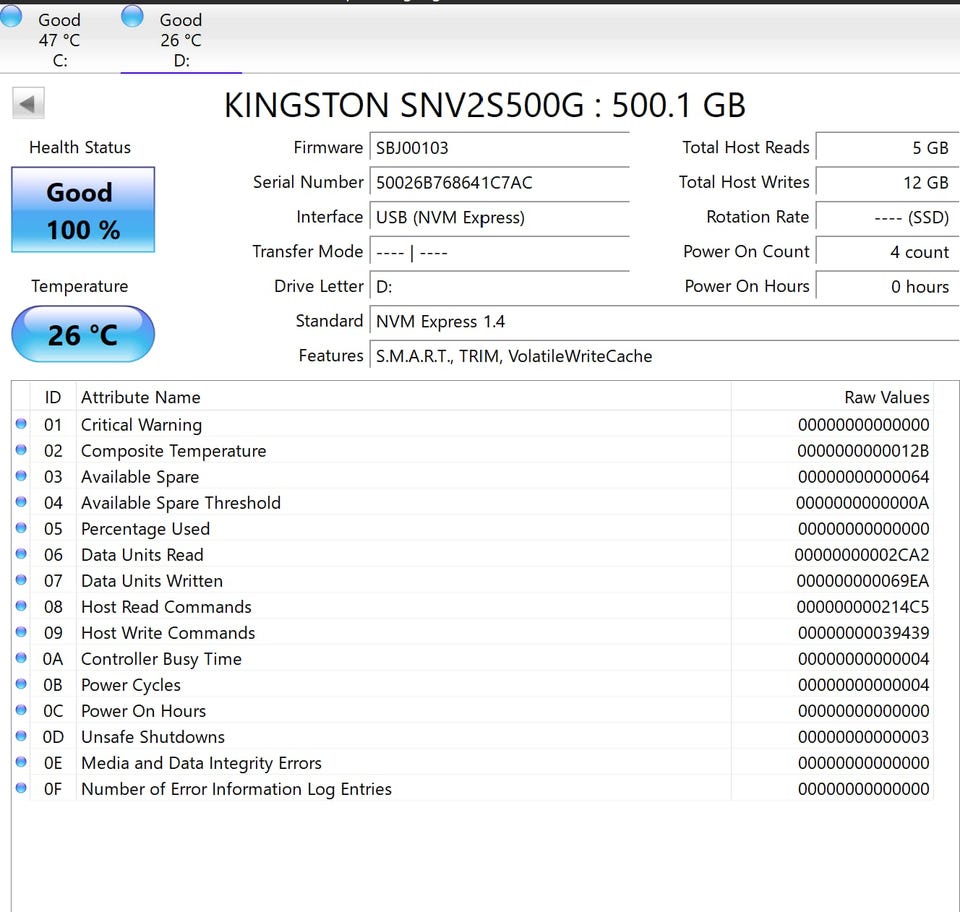The height and width of the screenshot is (912, 960).
Task: Click the Features field with S.M.A.R.T., TRIM
Action: [664, 356]
